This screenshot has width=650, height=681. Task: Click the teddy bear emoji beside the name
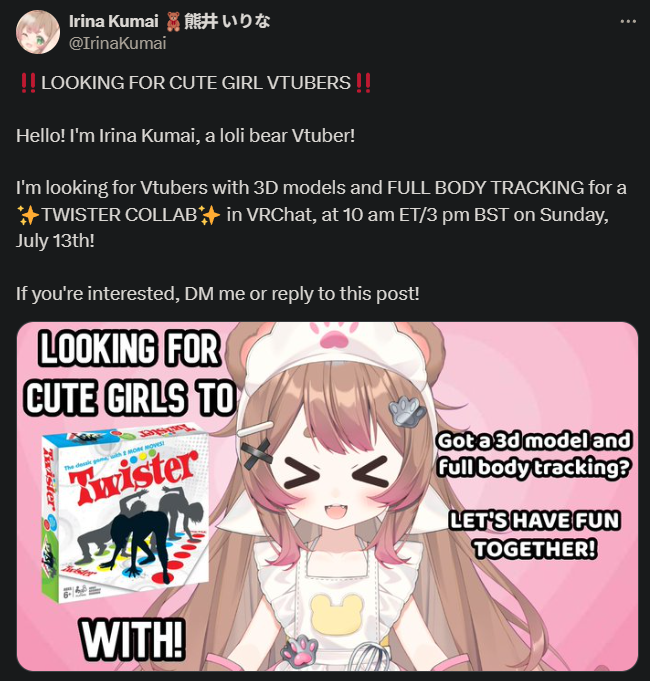point(173,22)
